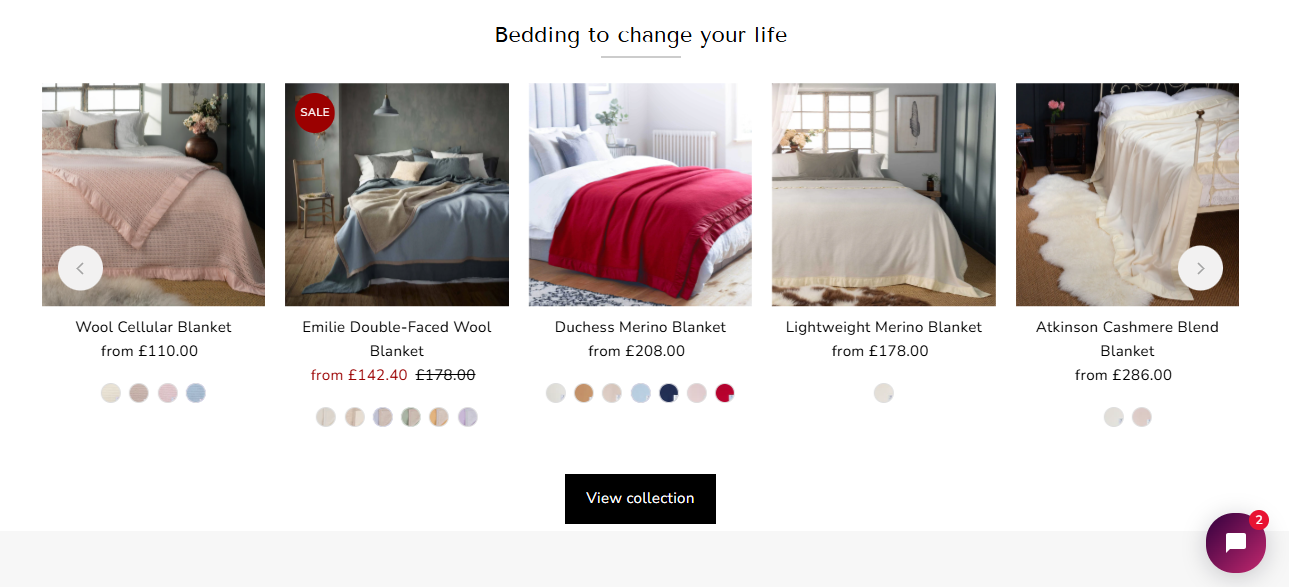Click the next carousel arrow
The width and height of the screenshot is (1289, 587).
(1200, 268)
